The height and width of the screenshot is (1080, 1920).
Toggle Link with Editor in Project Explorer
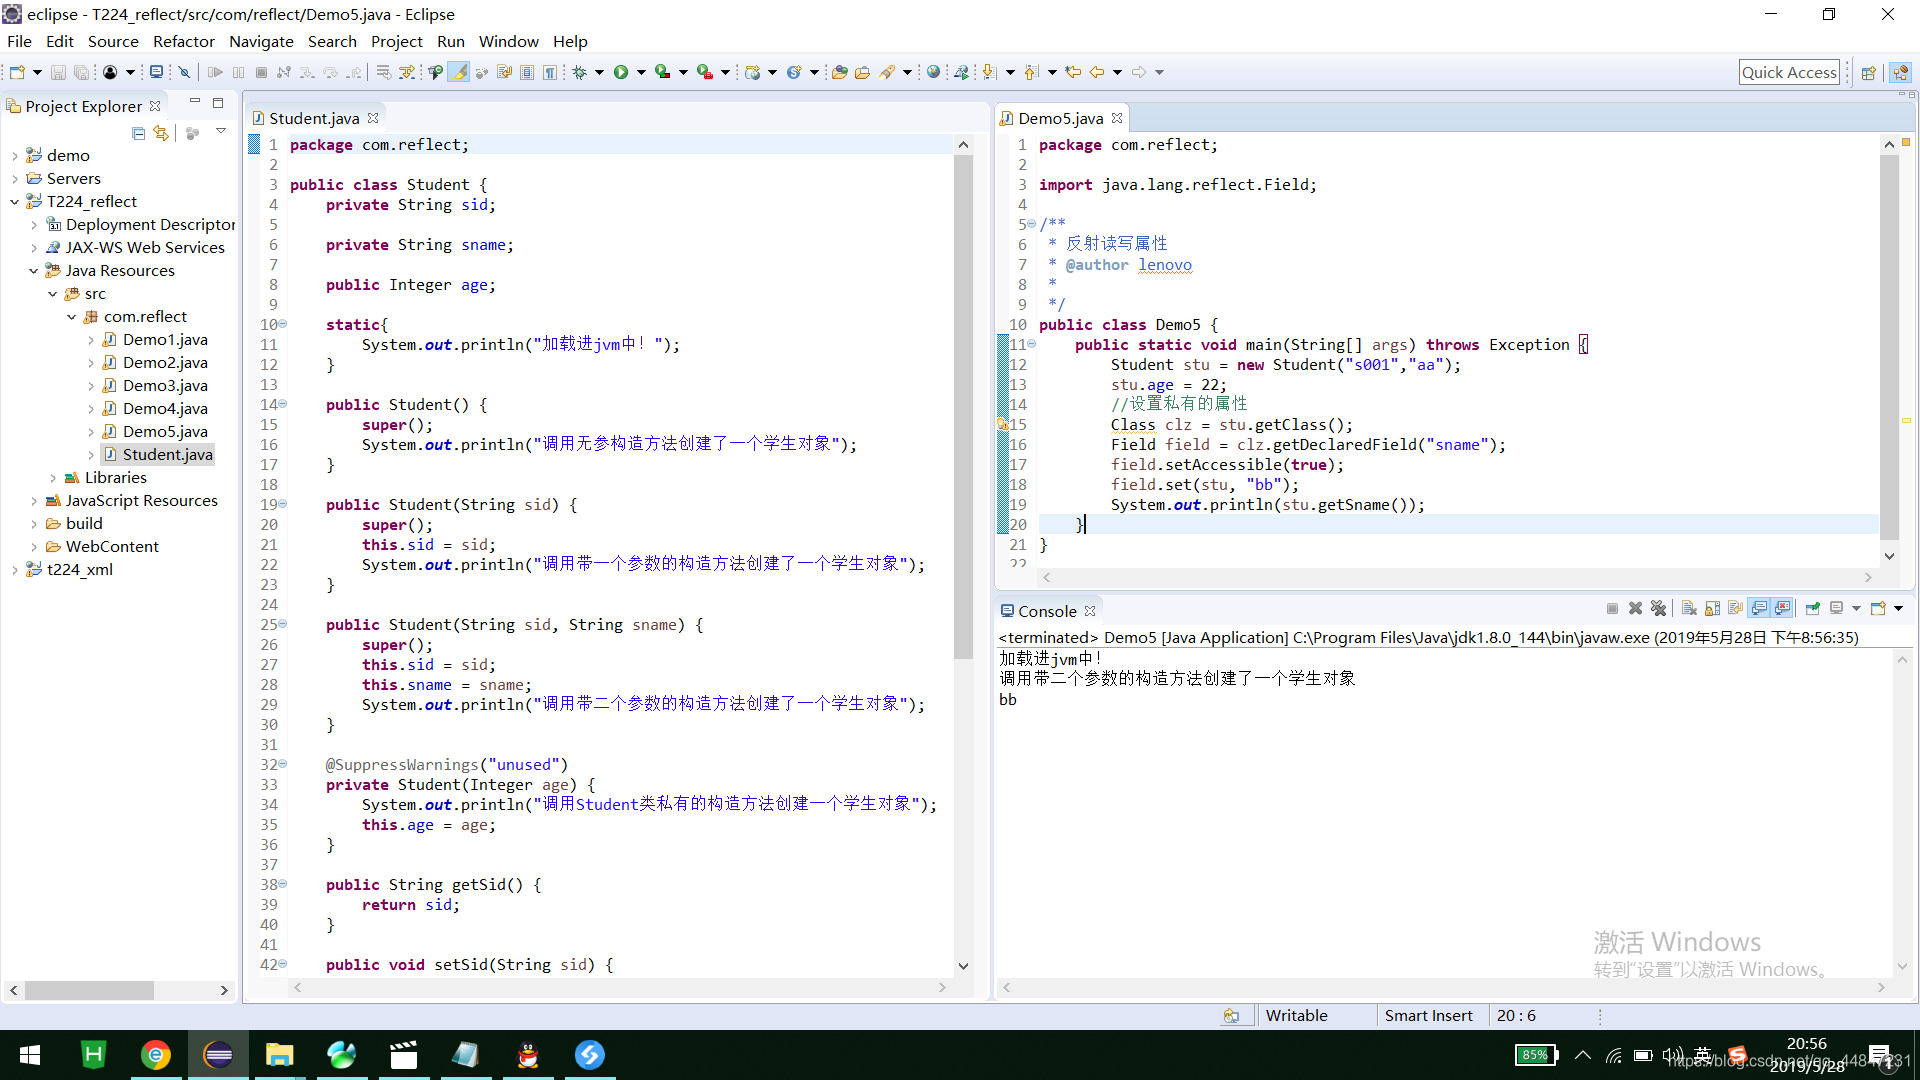[161, 133]
